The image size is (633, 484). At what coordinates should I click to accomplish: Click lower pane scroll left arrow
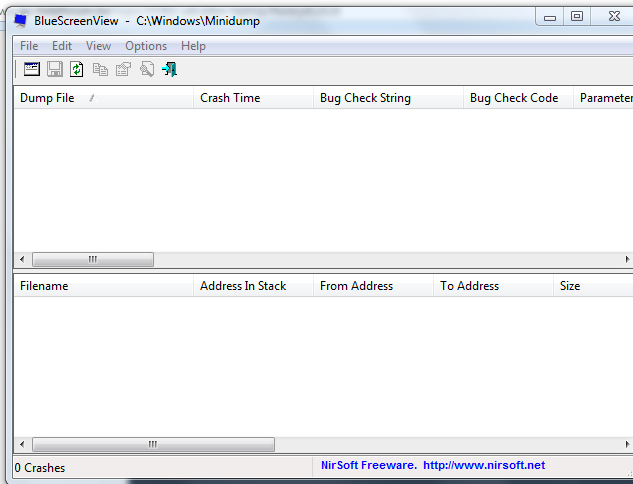[x=22, y=444]
